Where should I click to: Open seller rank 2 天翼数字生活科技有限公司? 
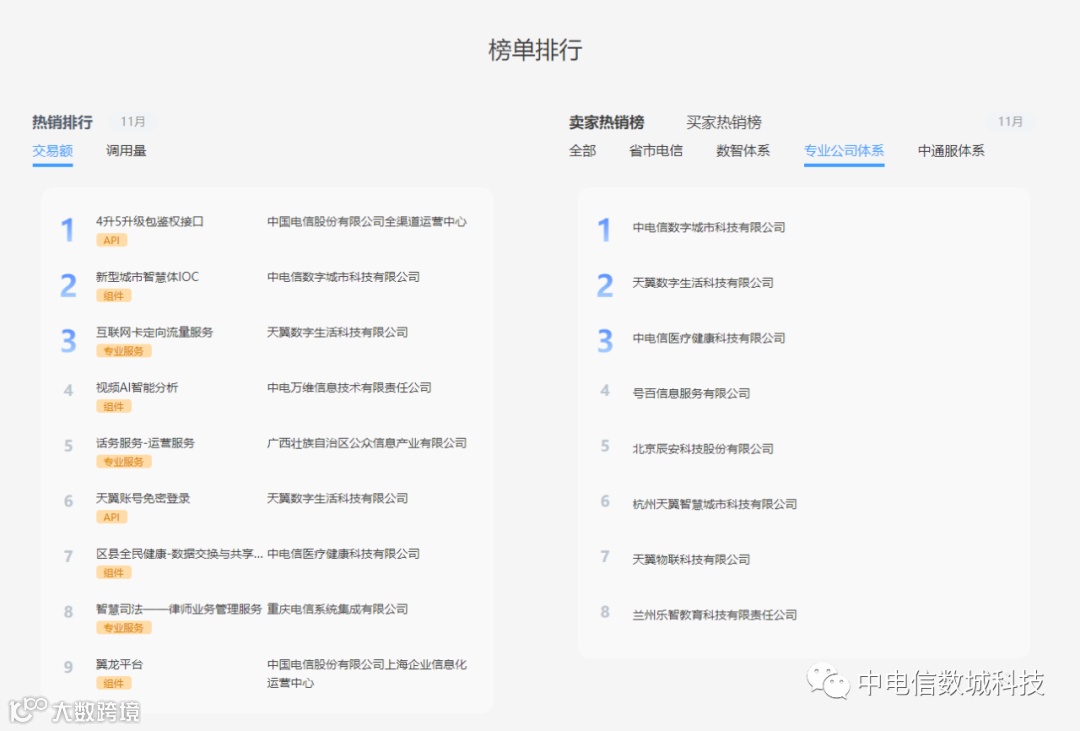tap(703, 283)
